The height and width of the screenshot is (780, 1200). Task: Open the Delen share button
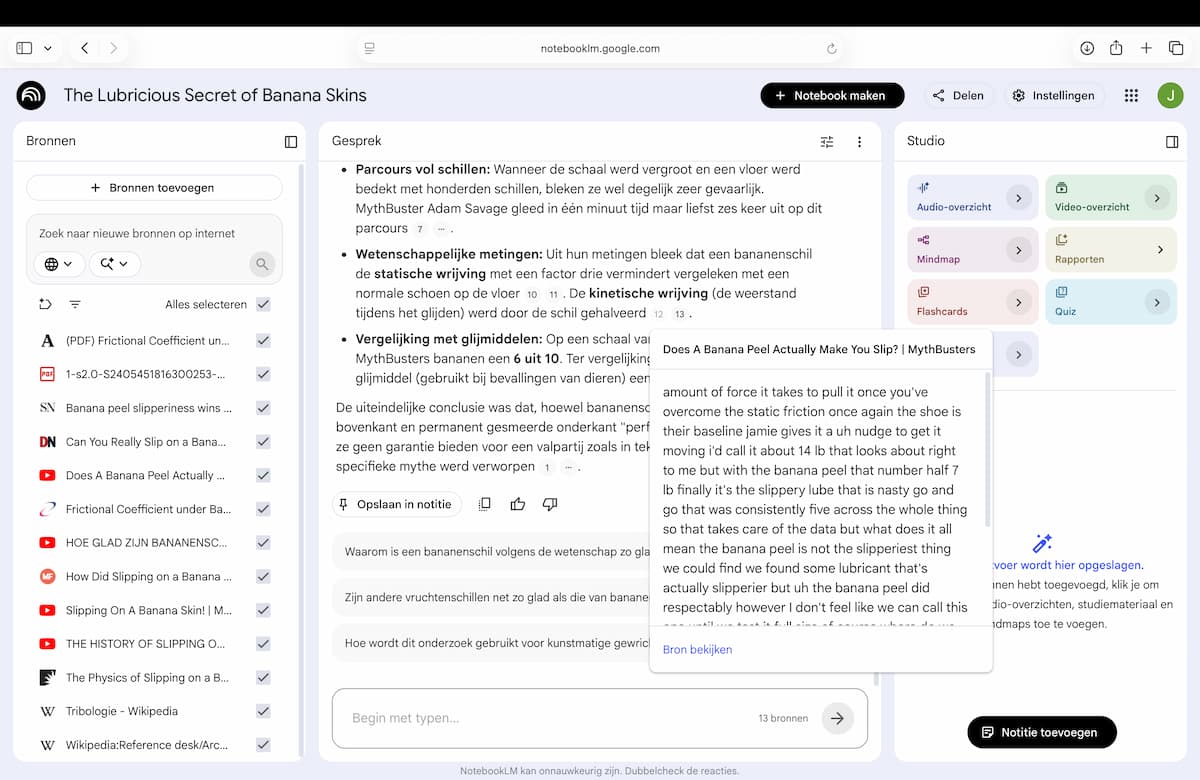pos(958,95)
